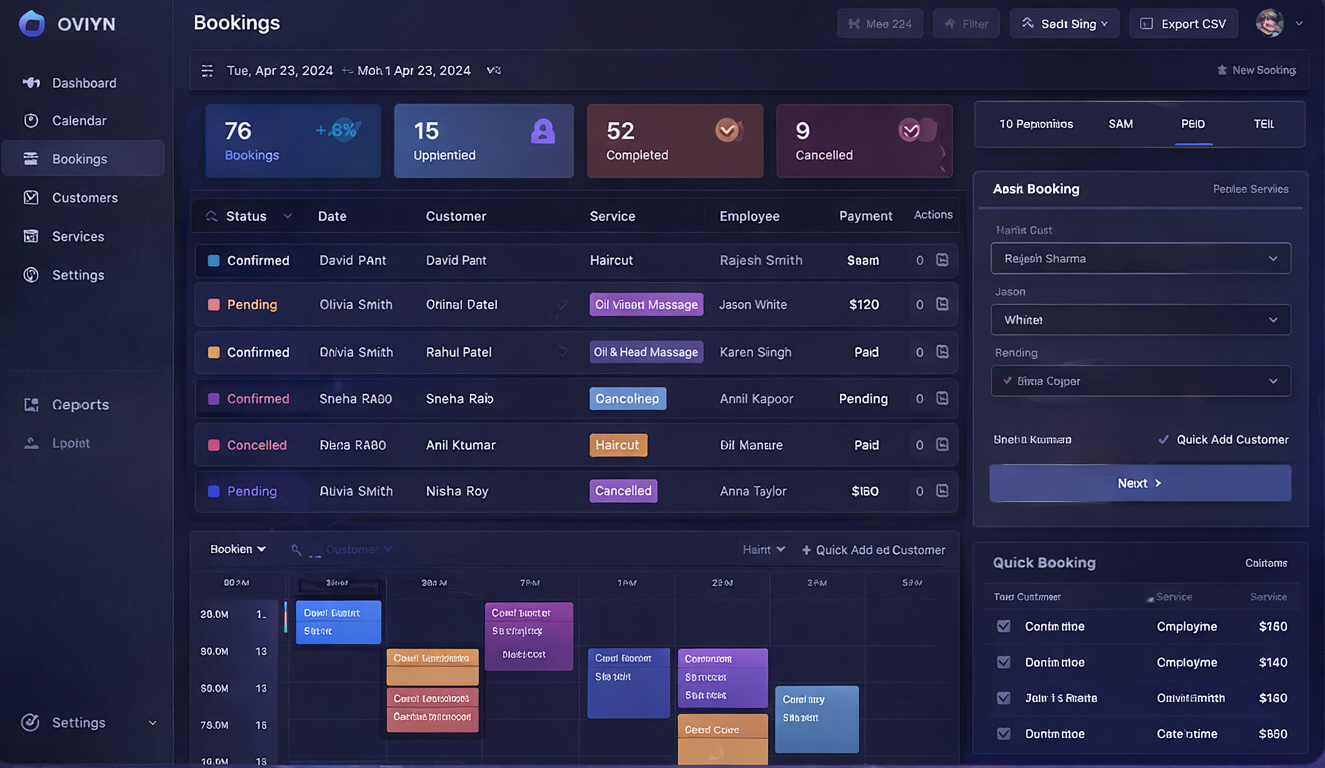The image size is (1325, 768).
Task: Click the calendar icon next to the date range
Action: [x=207, y=70]
